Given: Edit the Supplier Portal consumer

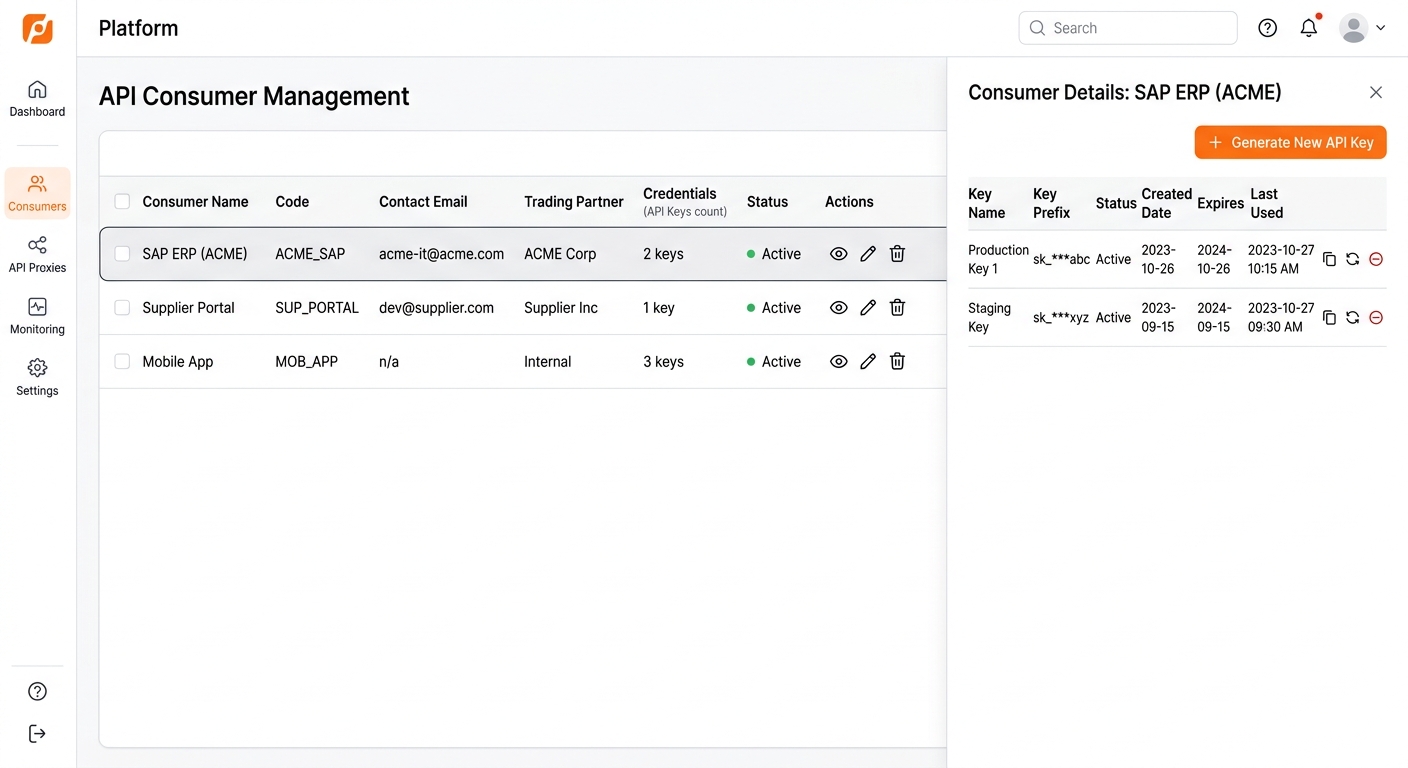Looking at the screenshot, I should 868,308.
